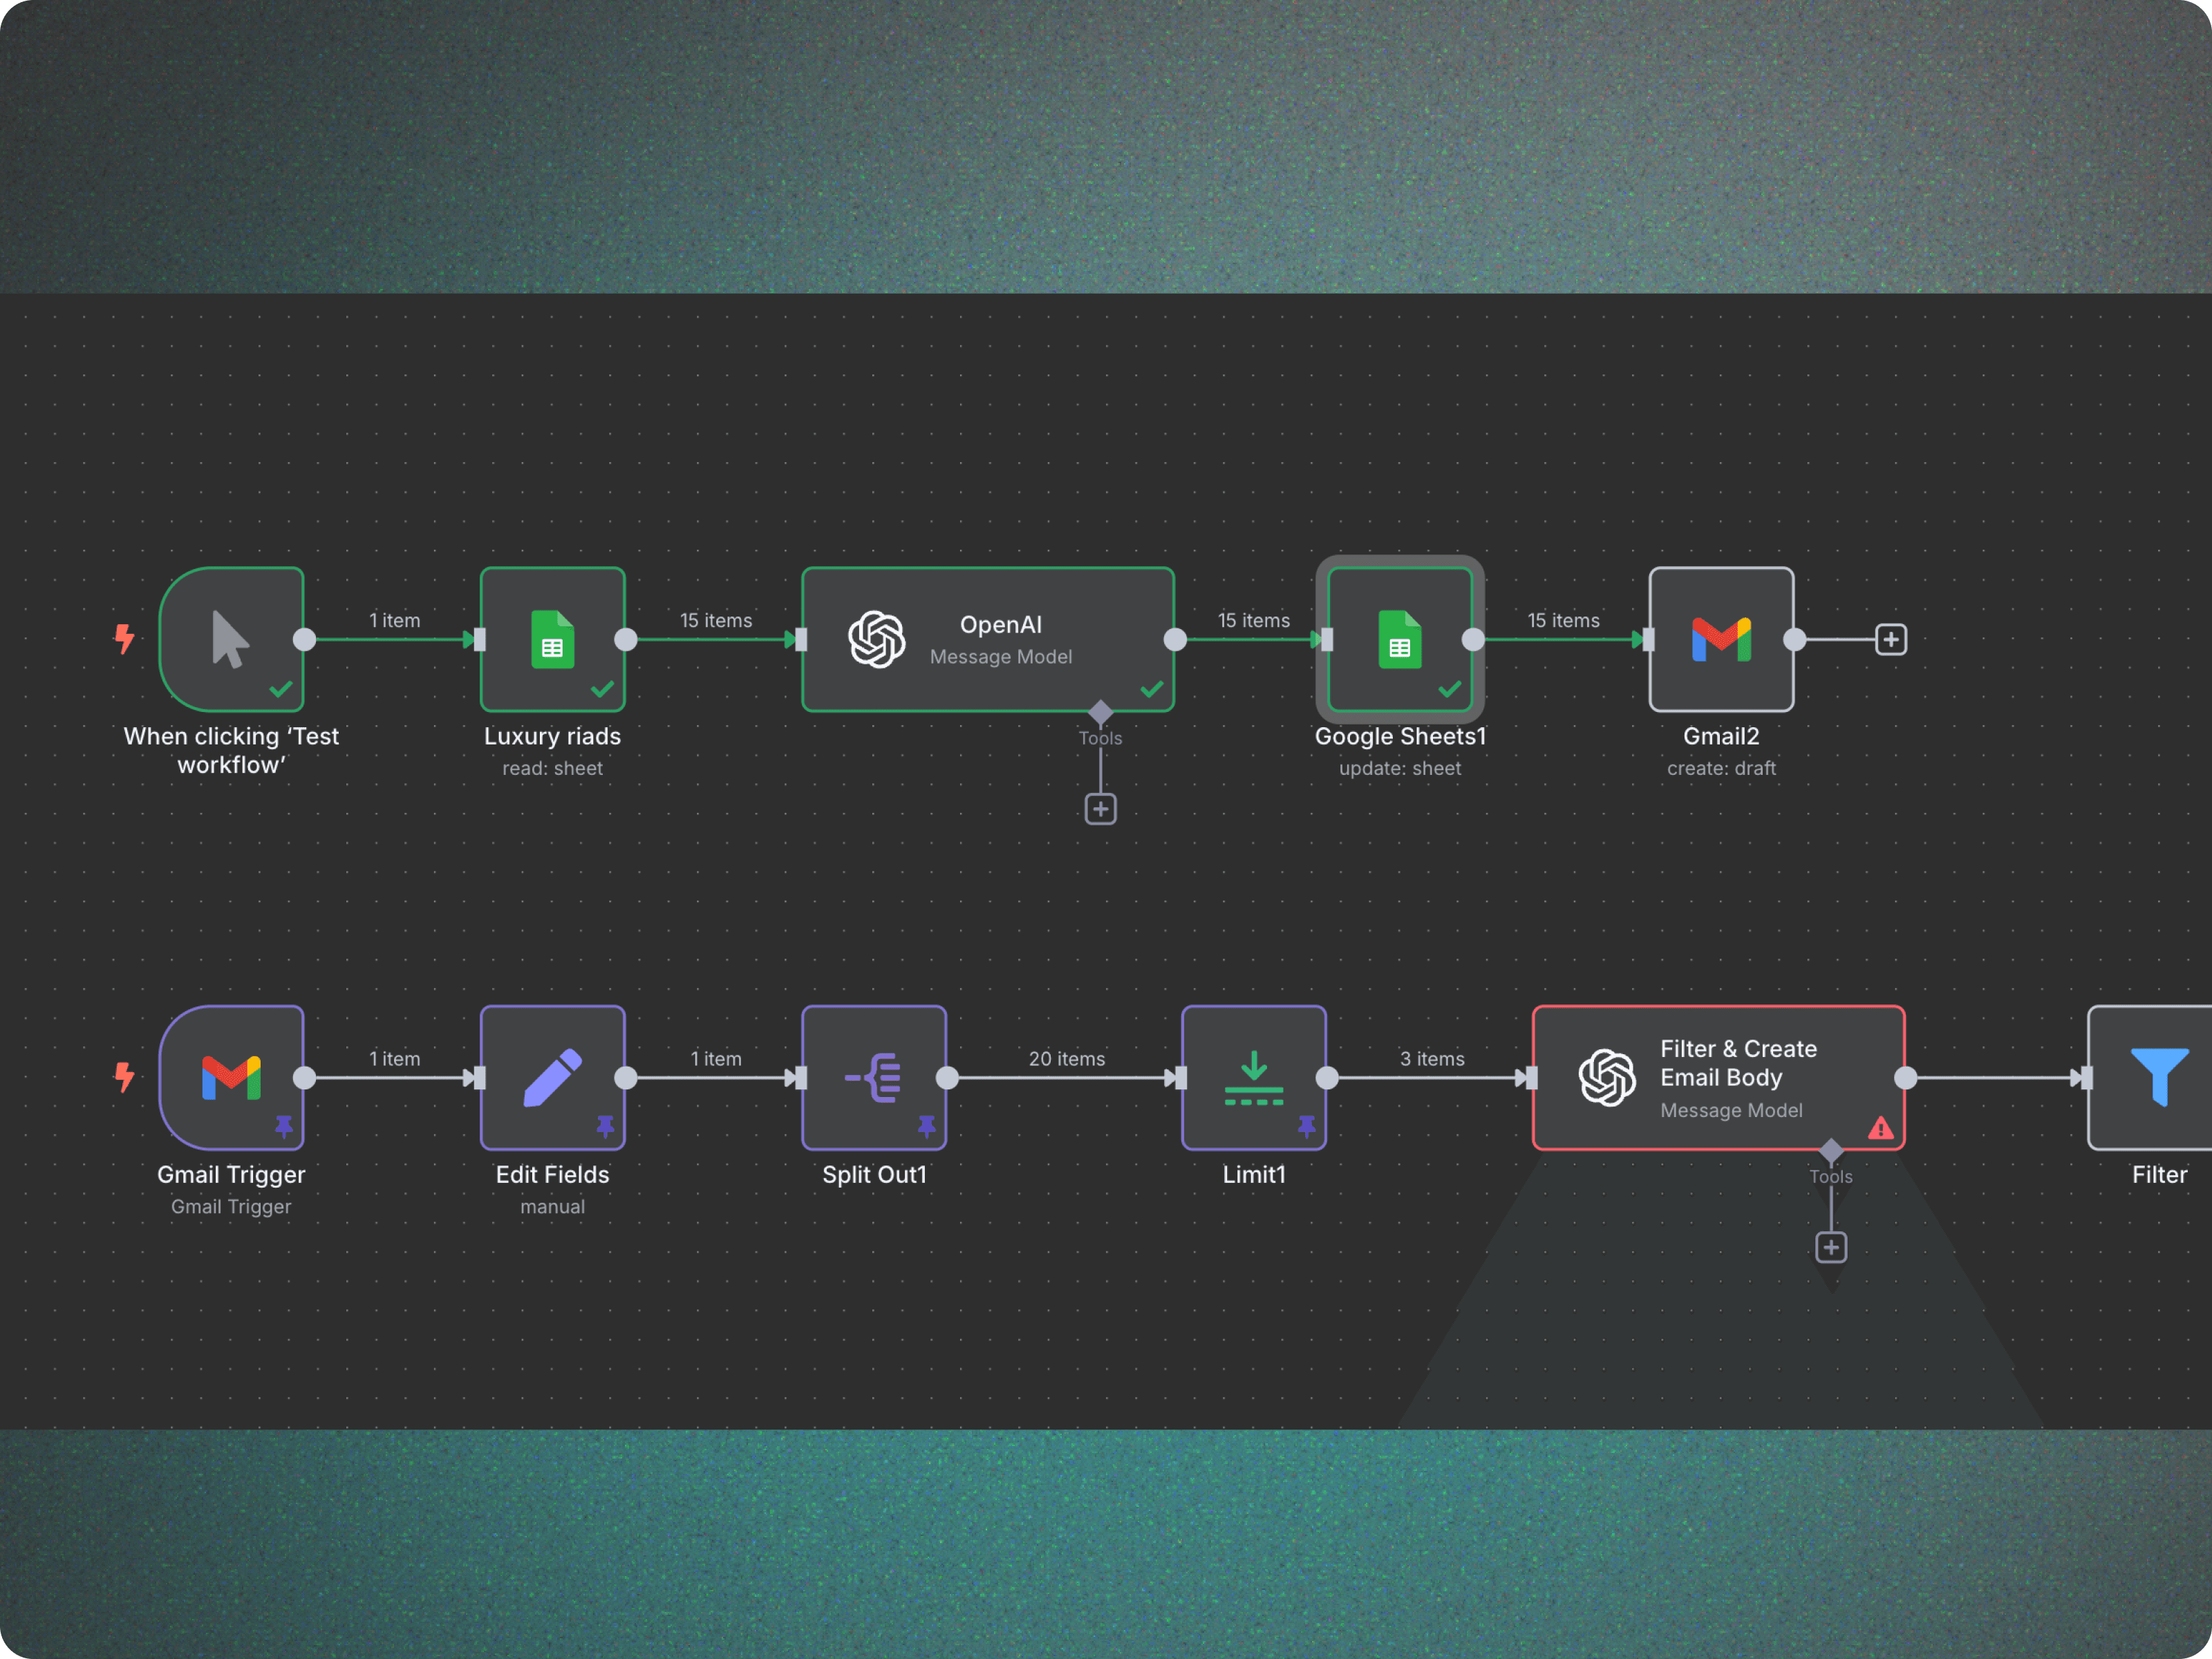This screenshot has height=1659, width=2212.
Task: Open the Gmail2 create draft node
Action: [x=1721, y=639]
